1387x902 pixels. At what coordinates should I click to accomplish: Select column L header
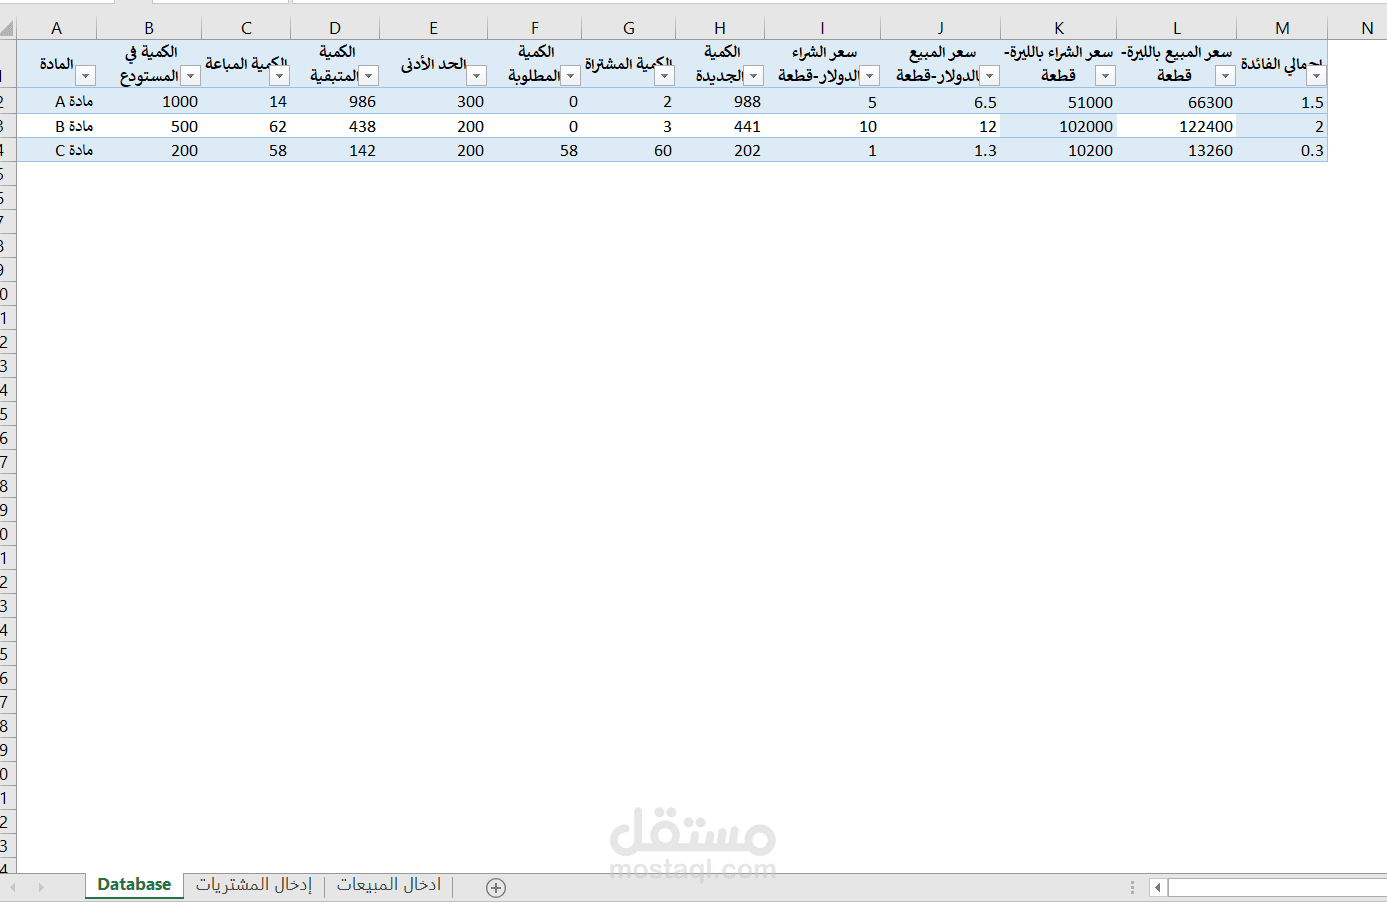coord(1176,28)
